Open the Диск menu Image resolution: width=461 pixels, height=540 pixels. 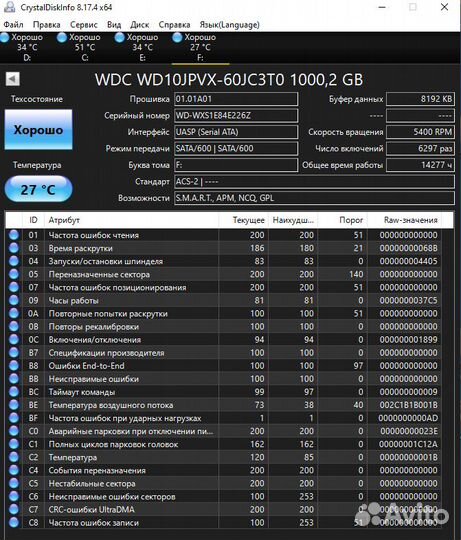coord(139,25)
